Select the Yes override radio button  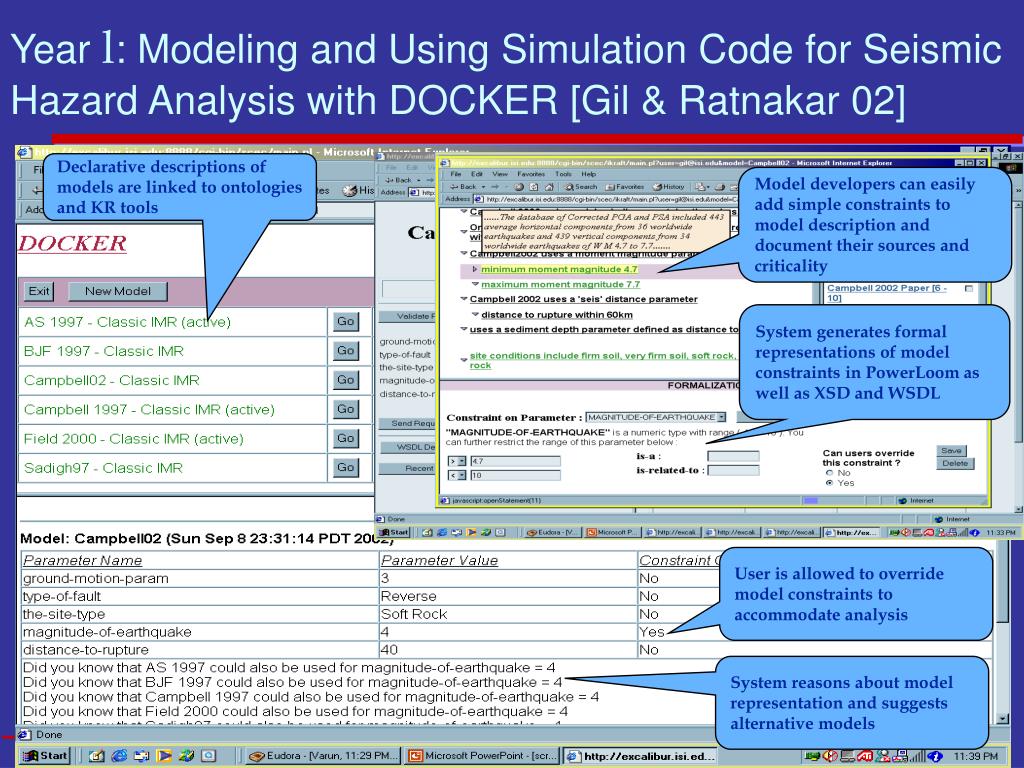pyautogui.click(x=829, y=483)
